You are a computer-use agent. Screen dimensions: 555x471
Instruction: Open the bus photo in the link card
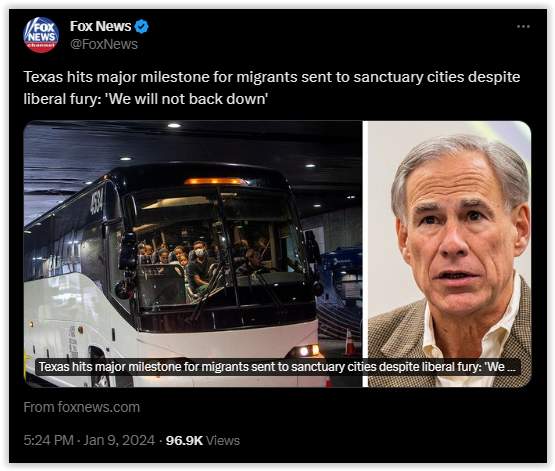pos(193,254)
